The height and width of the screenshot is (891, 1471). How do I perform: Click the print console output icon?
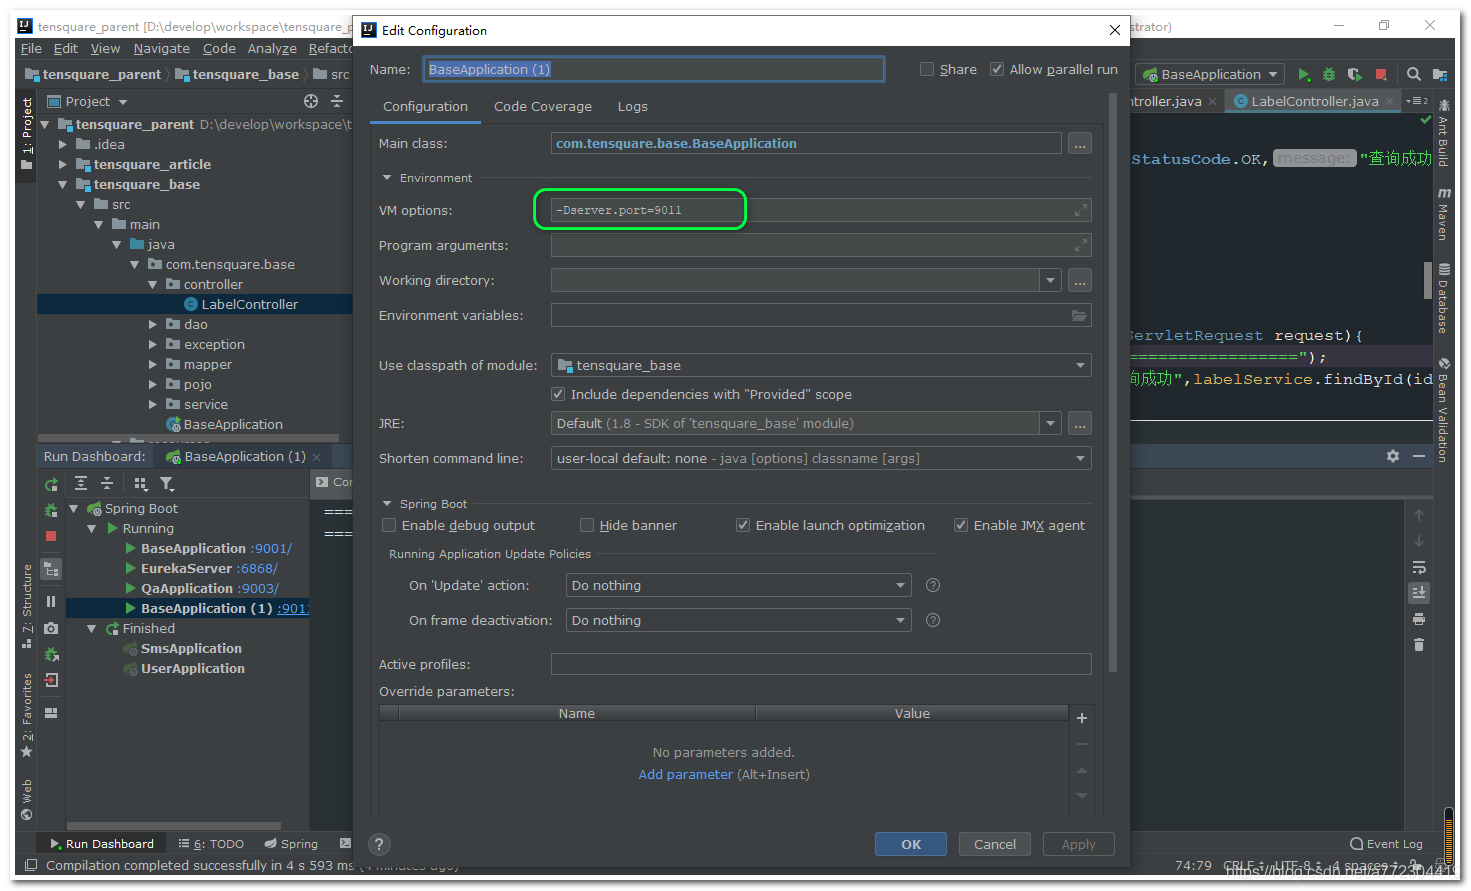pyautogui.click(x=1418, y=619)
